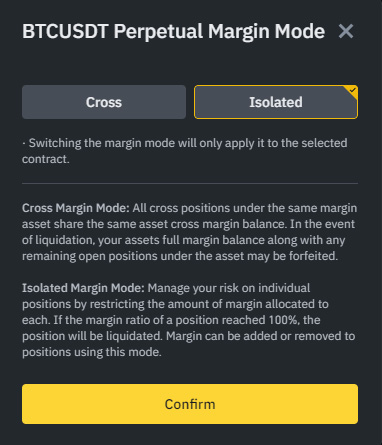Click the BTCUSDT Perpetual Margin Mode title
The height and width of the screenshot is (445, 382).
click(x=173, y=31)
